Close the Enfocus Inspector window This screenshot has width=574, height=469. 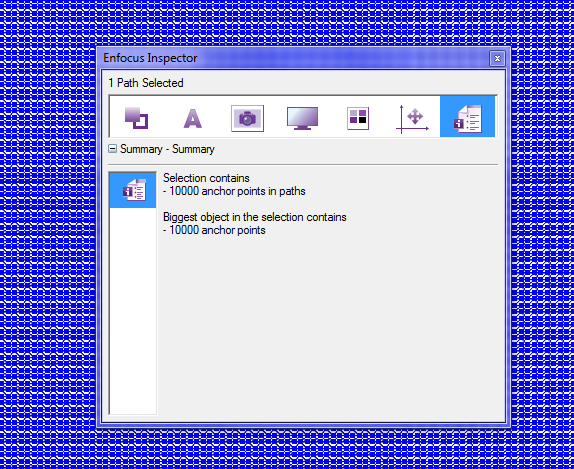pyautogui.click(x=497, y=59)
